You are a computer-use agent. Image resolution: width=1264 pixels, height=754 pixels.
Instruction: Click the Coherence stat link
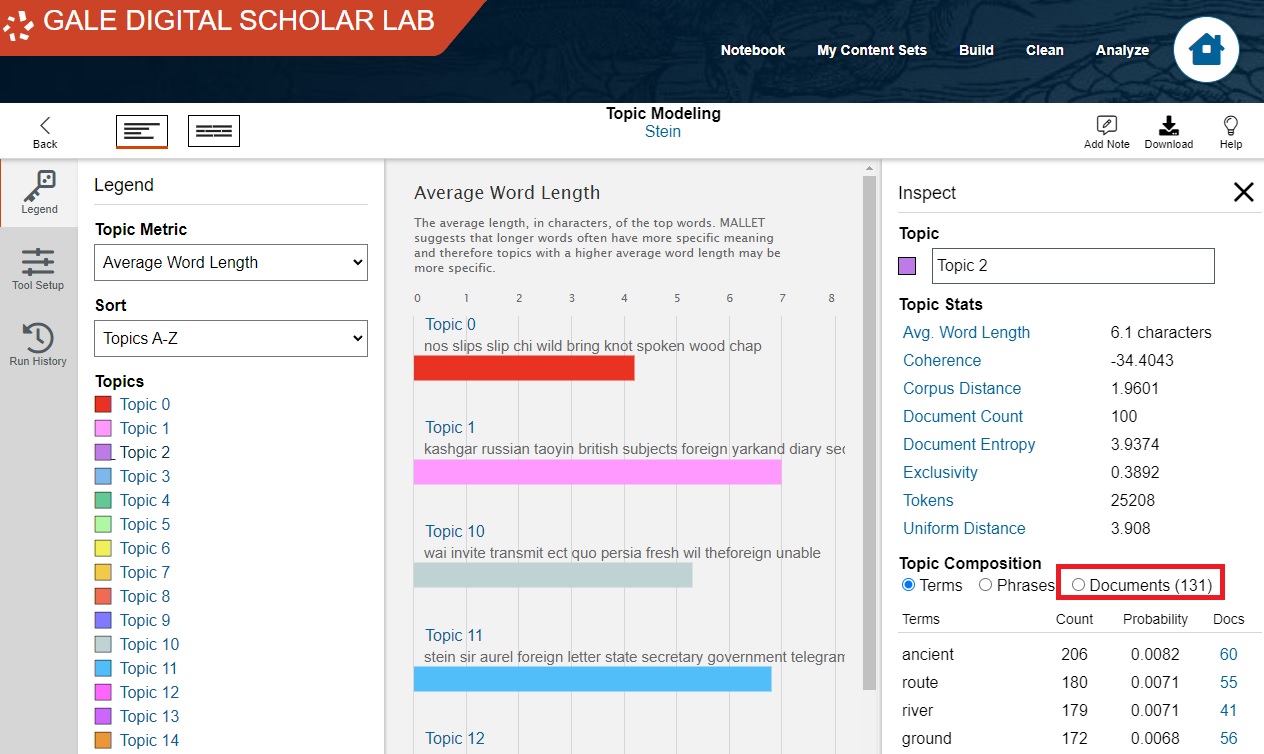(x=942, y=360)
